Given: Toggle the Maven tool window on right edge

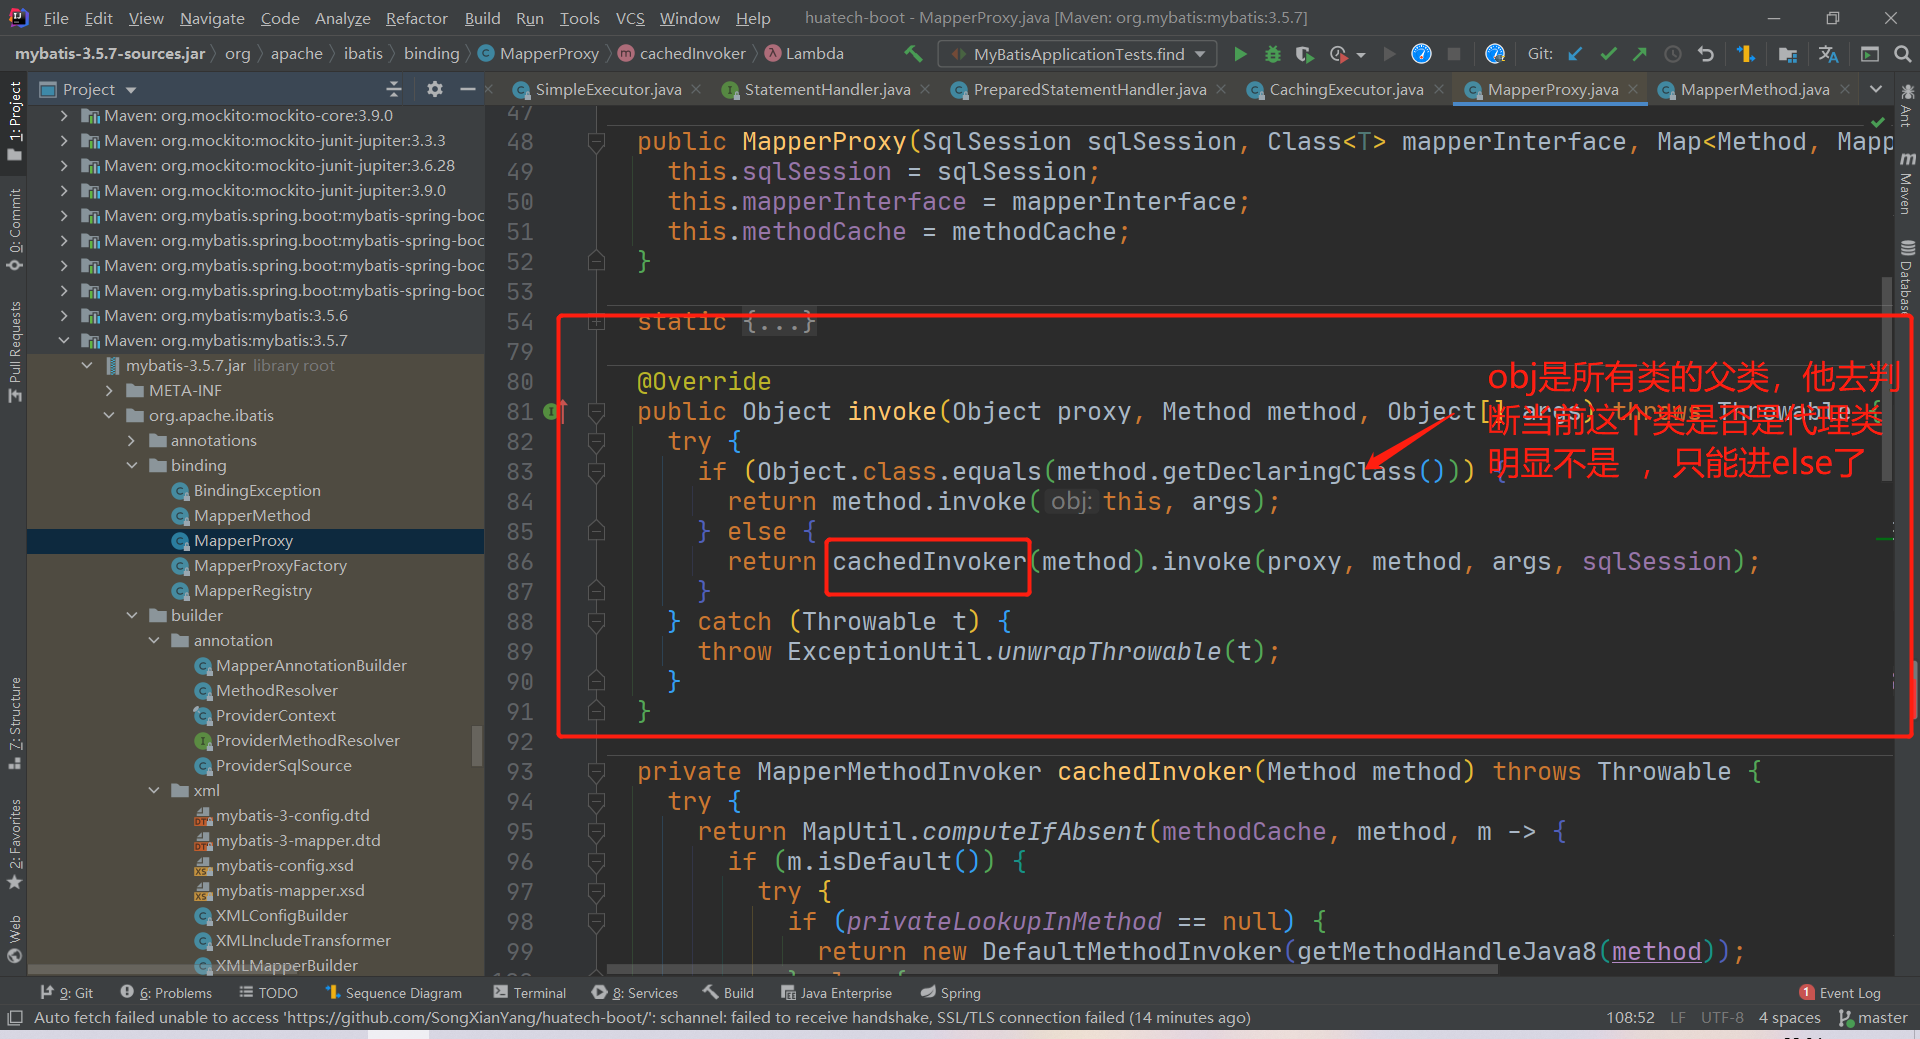Looking at the screenshot, I should (1907, 183).
